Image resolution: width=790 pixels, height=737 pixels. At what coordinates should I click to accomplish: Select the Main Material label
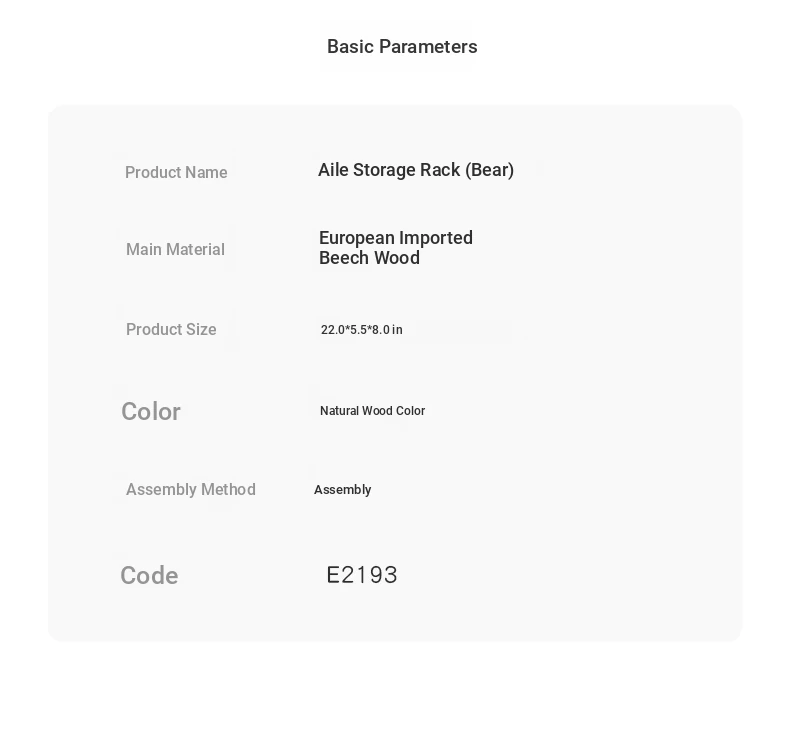175,249
